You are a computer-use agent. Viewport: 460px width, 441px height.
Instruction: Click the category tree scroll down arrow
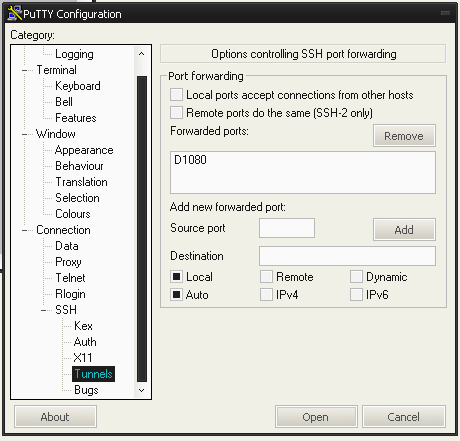[x=141, y=390]
